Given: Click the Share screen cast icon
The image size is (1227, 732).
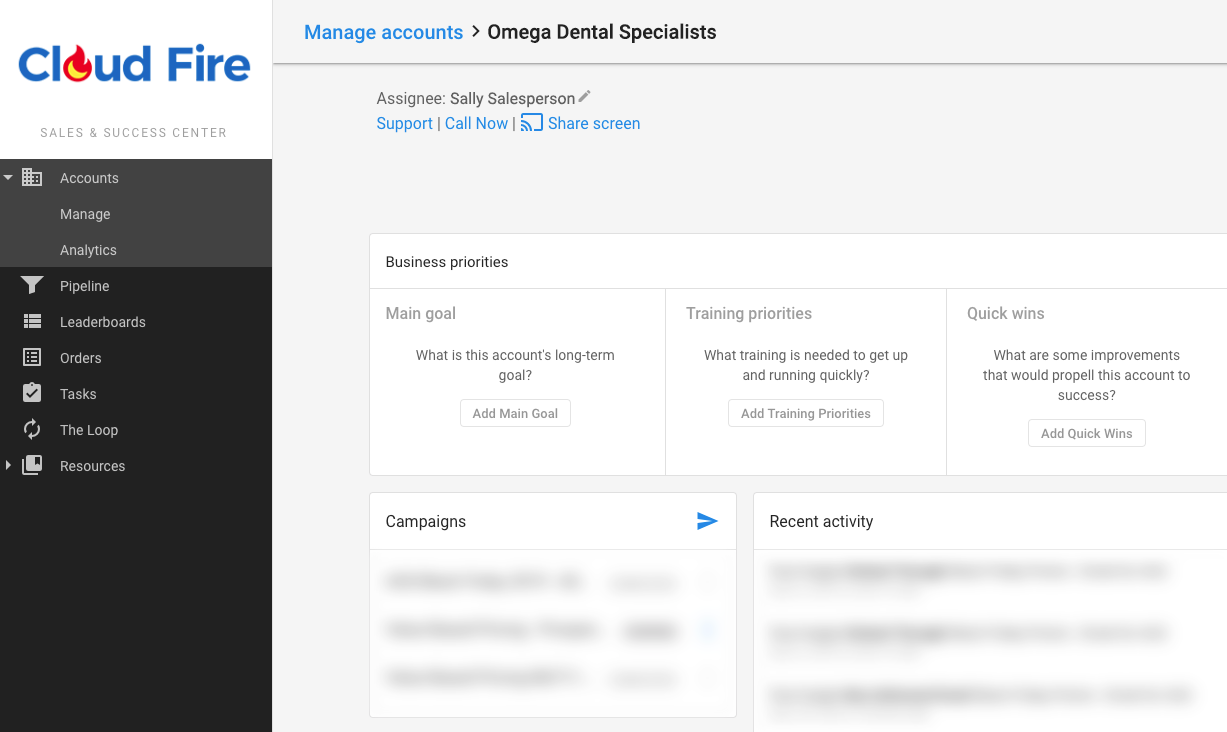Looking at the screenshot, I should point(532,123).
